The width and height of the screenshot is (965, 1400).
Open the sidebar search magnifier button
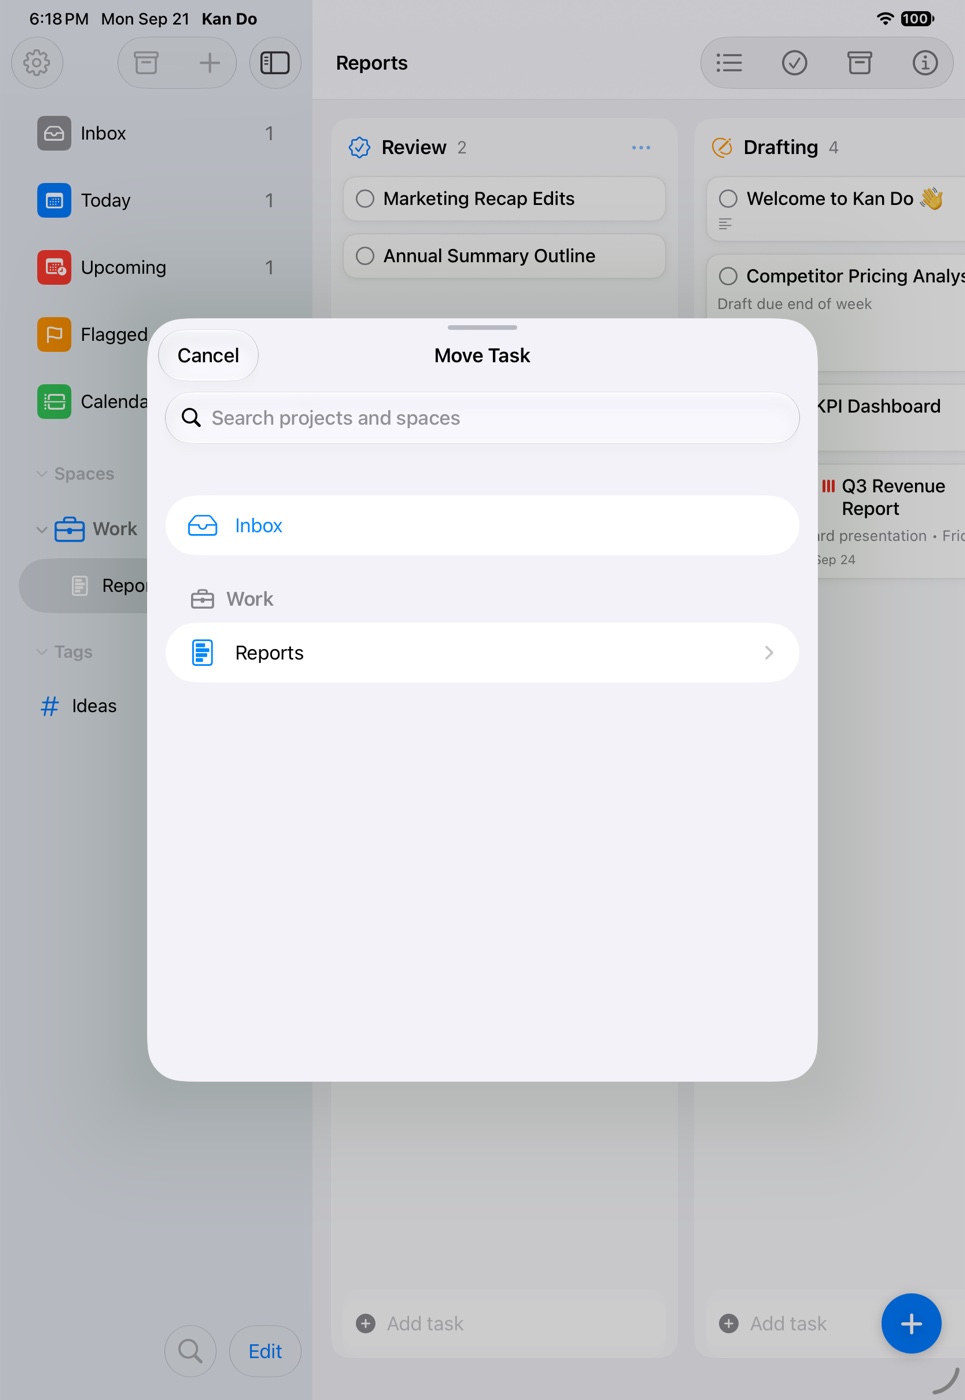point(190,1351)
